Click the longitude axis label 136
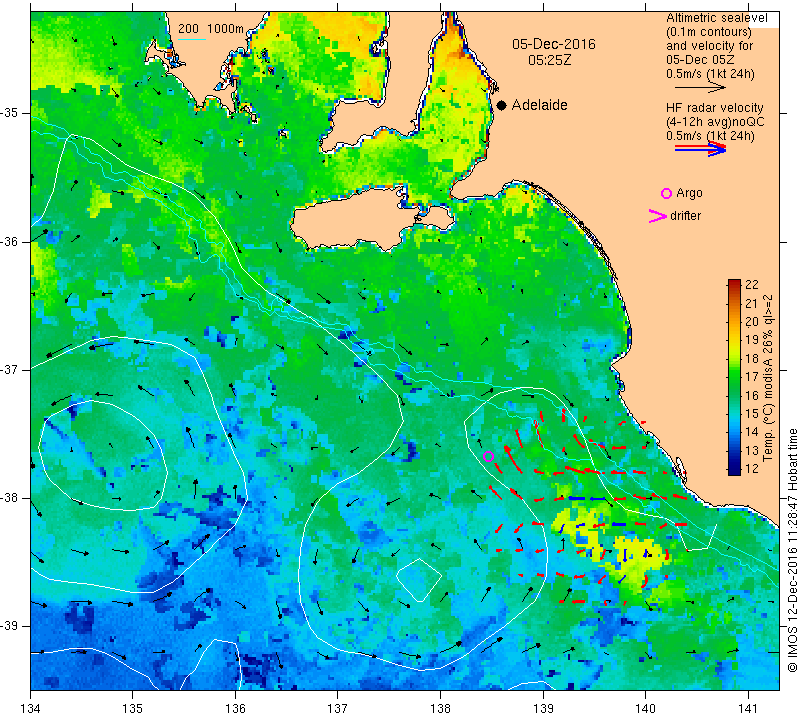Image resolution: width=800 pixels, height=720 pixels. (235, 709)
